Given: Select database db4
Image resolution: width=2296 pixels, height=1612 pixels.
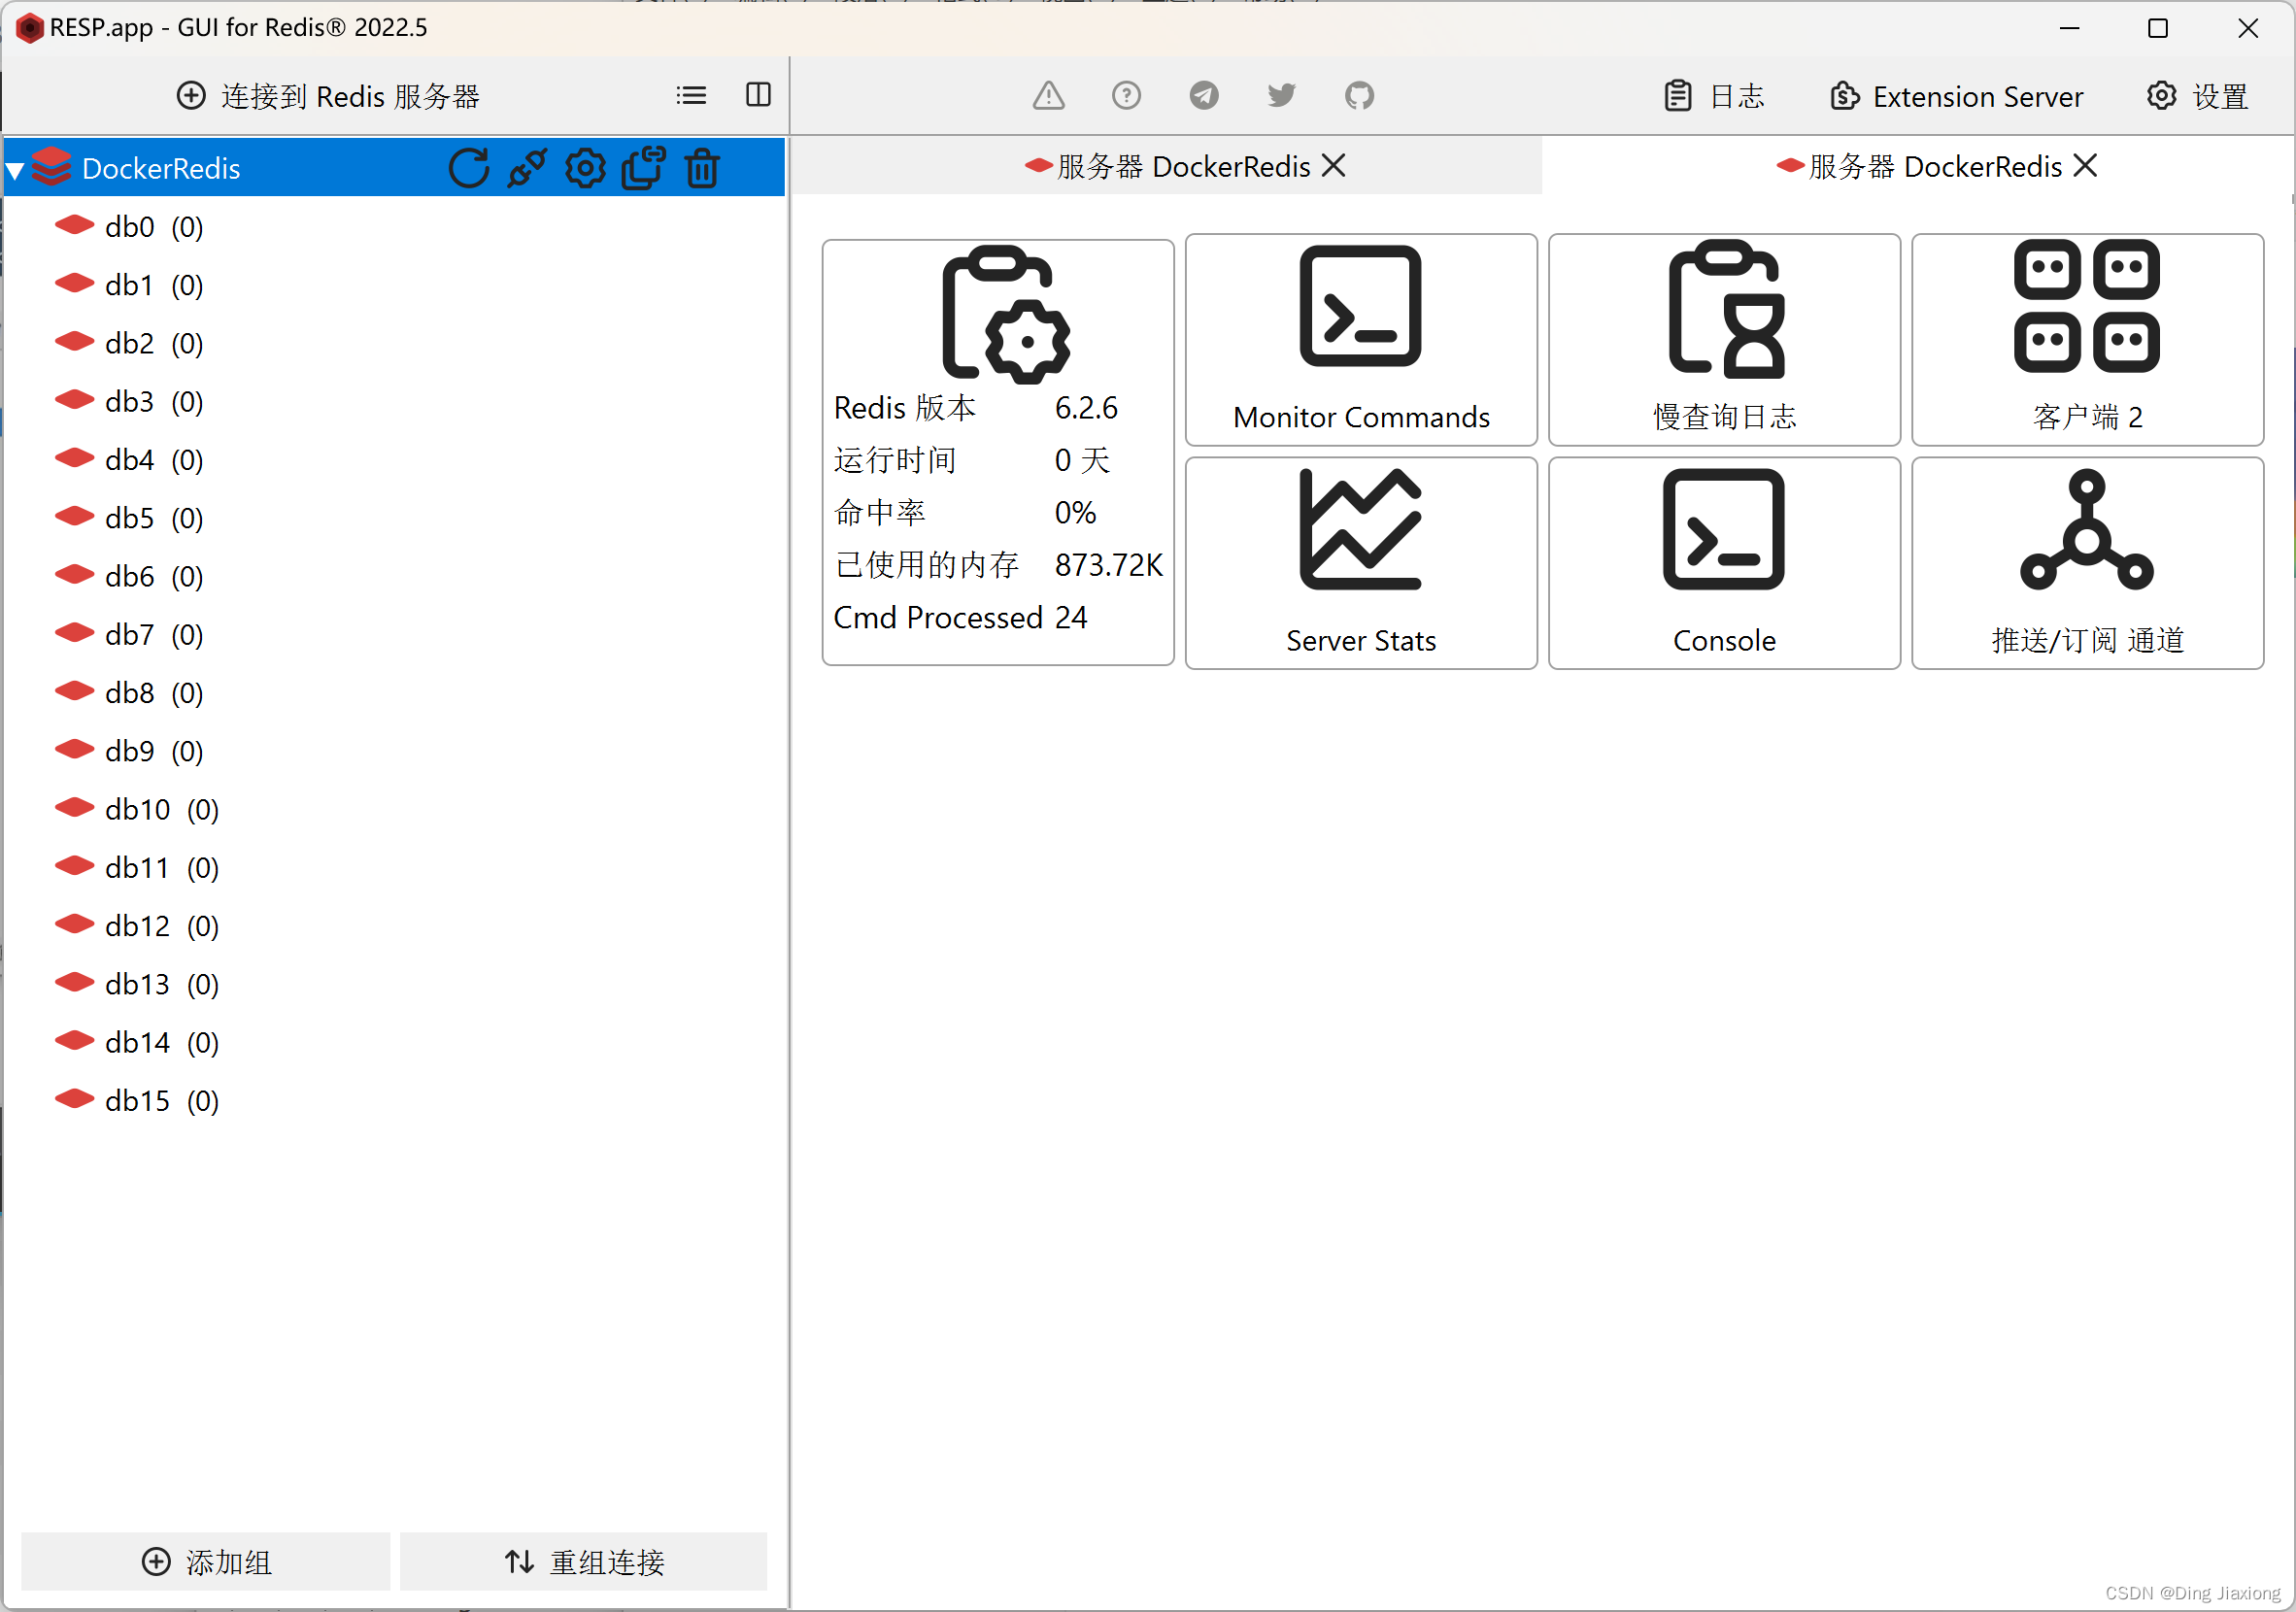Looking at the screenshot, I should click(394, 460).
